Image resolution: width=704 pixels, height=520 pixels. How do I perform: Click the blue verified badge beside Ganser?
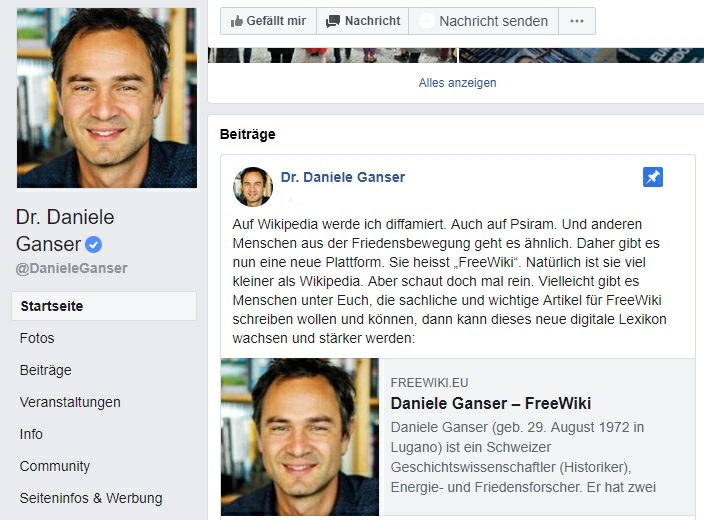click(x=93, y=244)
